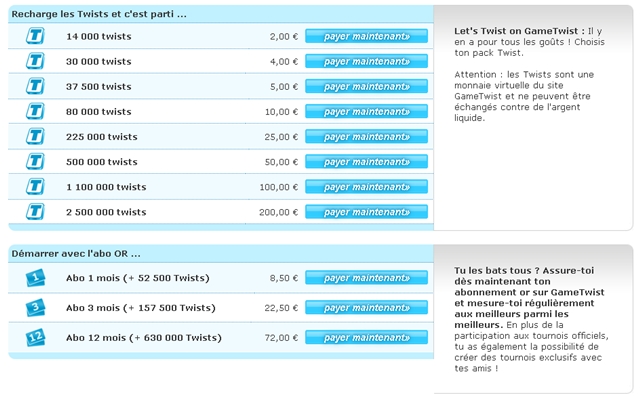Screen dimensions: 640x399
Task: Pay now for the 500 000 twists pack
Action: (x=367, y=162)
